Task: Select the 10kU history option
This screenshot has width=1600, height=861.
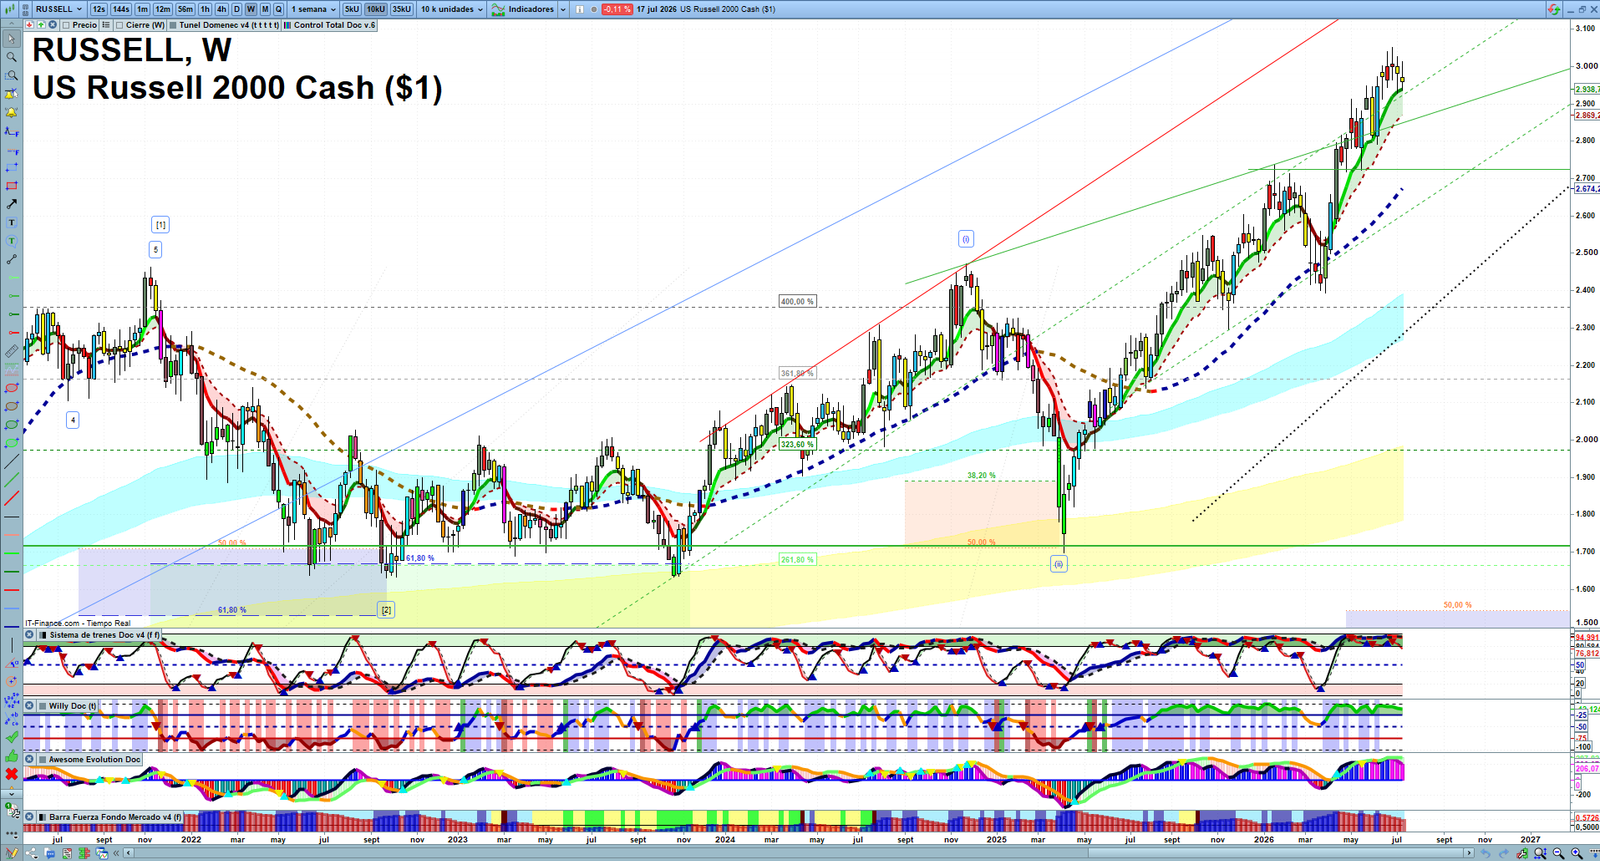Action: click(376, 9)
